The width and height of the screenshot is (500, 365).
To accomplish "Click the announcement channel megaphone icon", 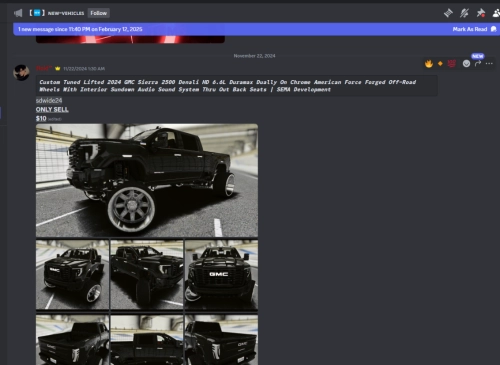I will [18, 13].
